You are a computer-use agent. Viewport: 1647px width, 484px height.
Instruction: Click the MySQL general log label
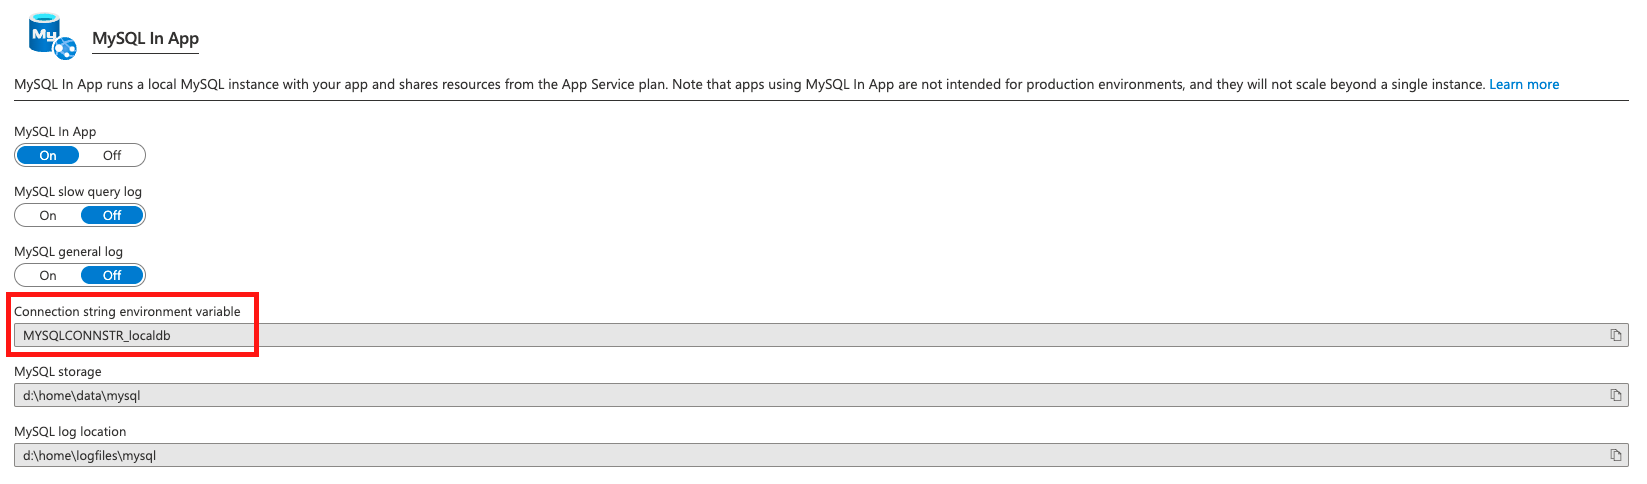pyautogui.click(x=68, y=251)
